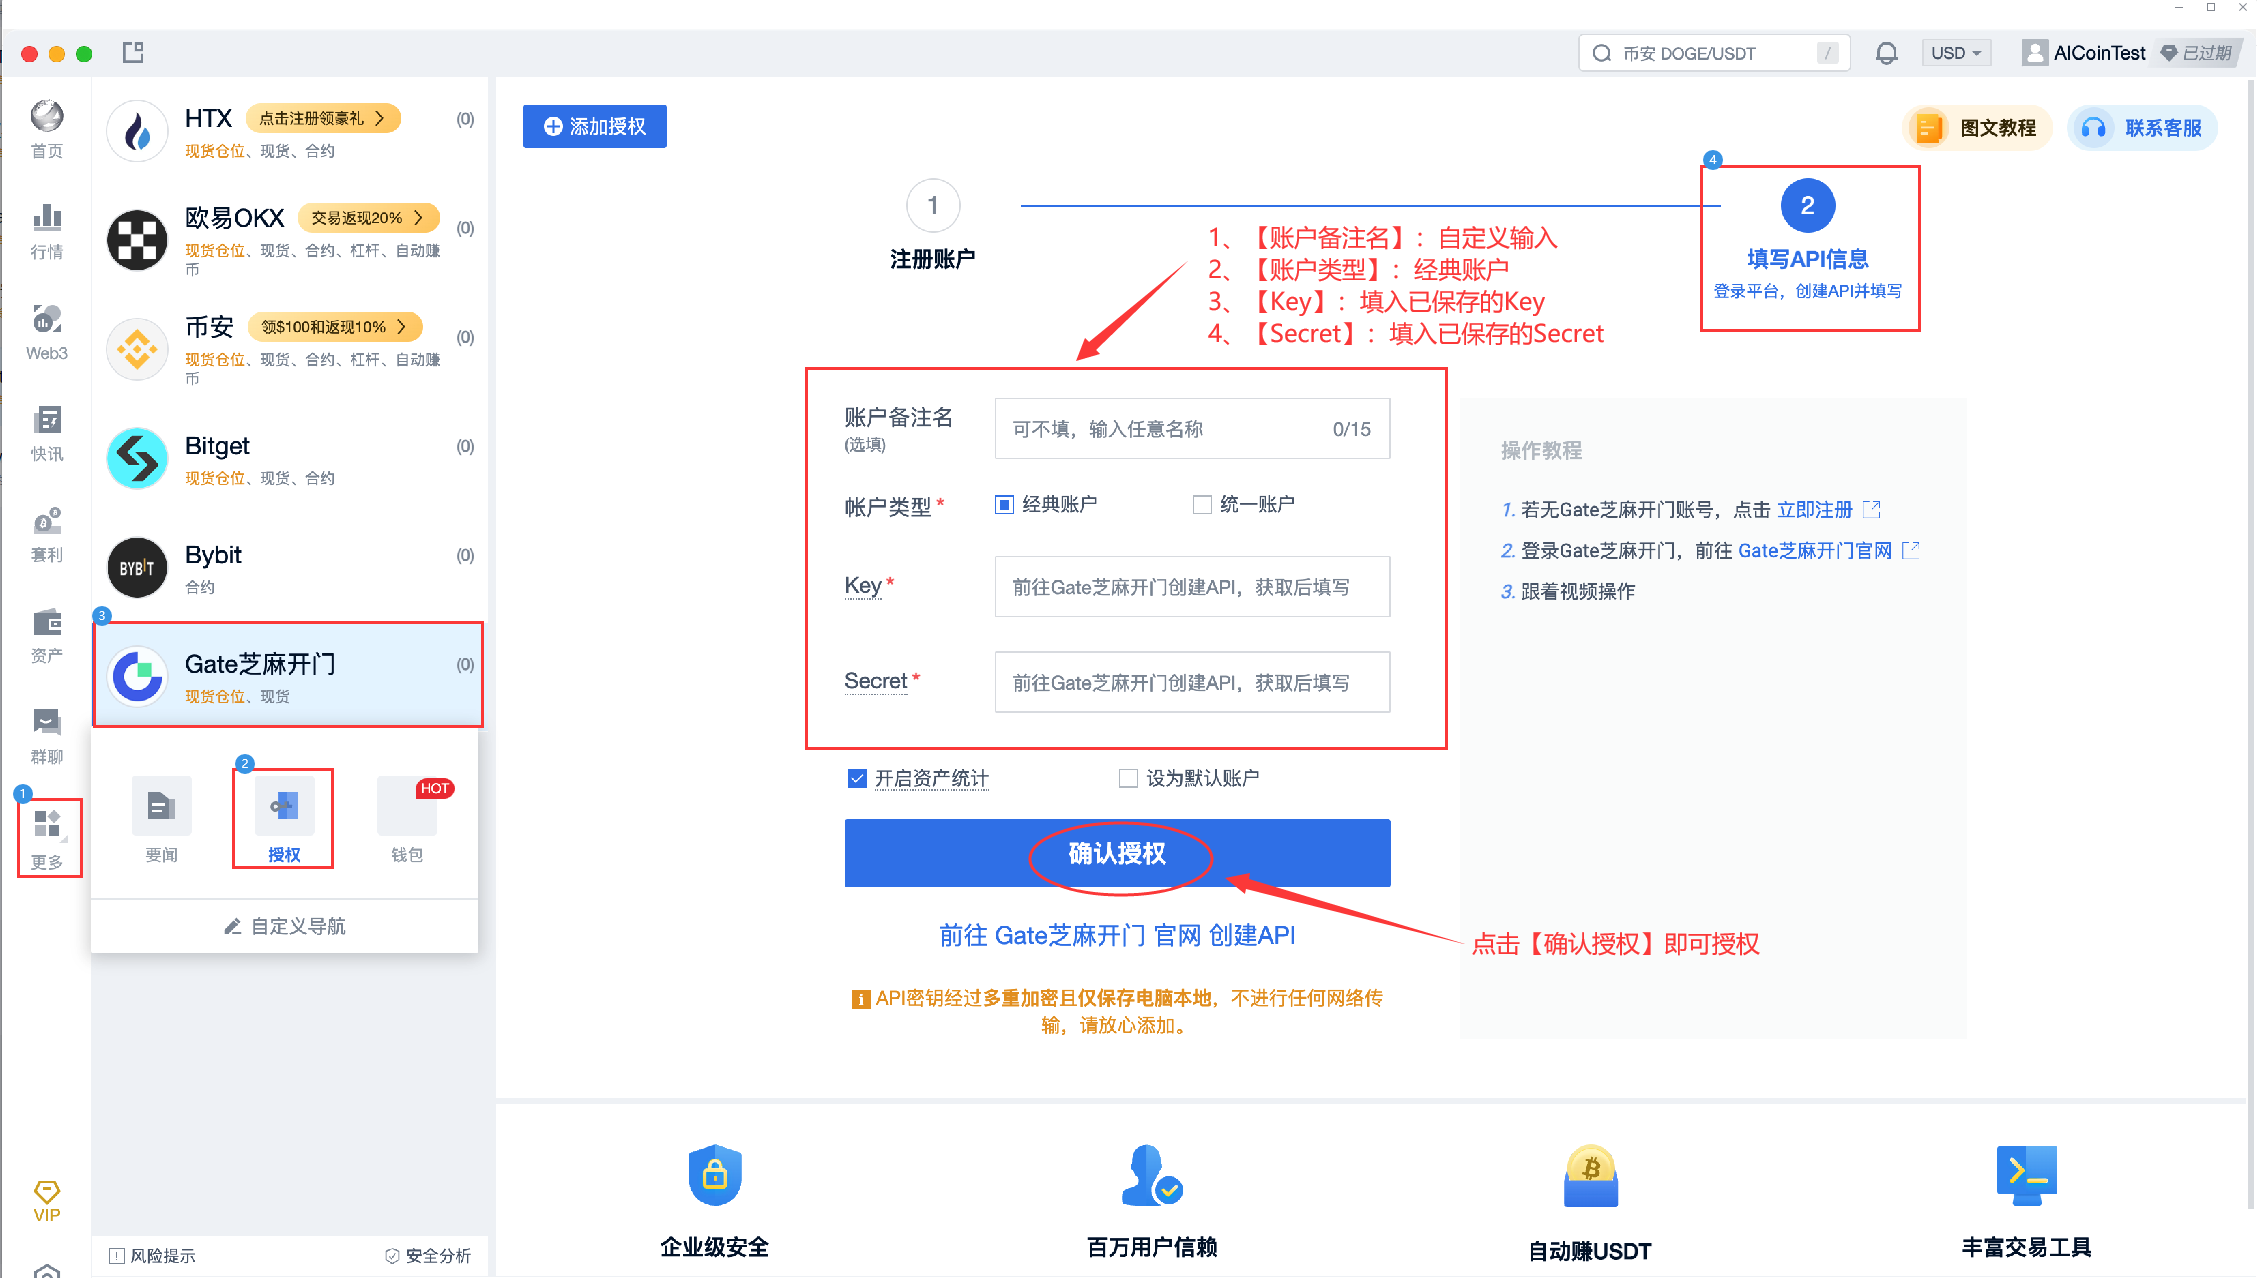Click the 丰富交易工具 terminal feature icon
The height and width of the screenshot is (1278, 2257).
[2027, 1175]
